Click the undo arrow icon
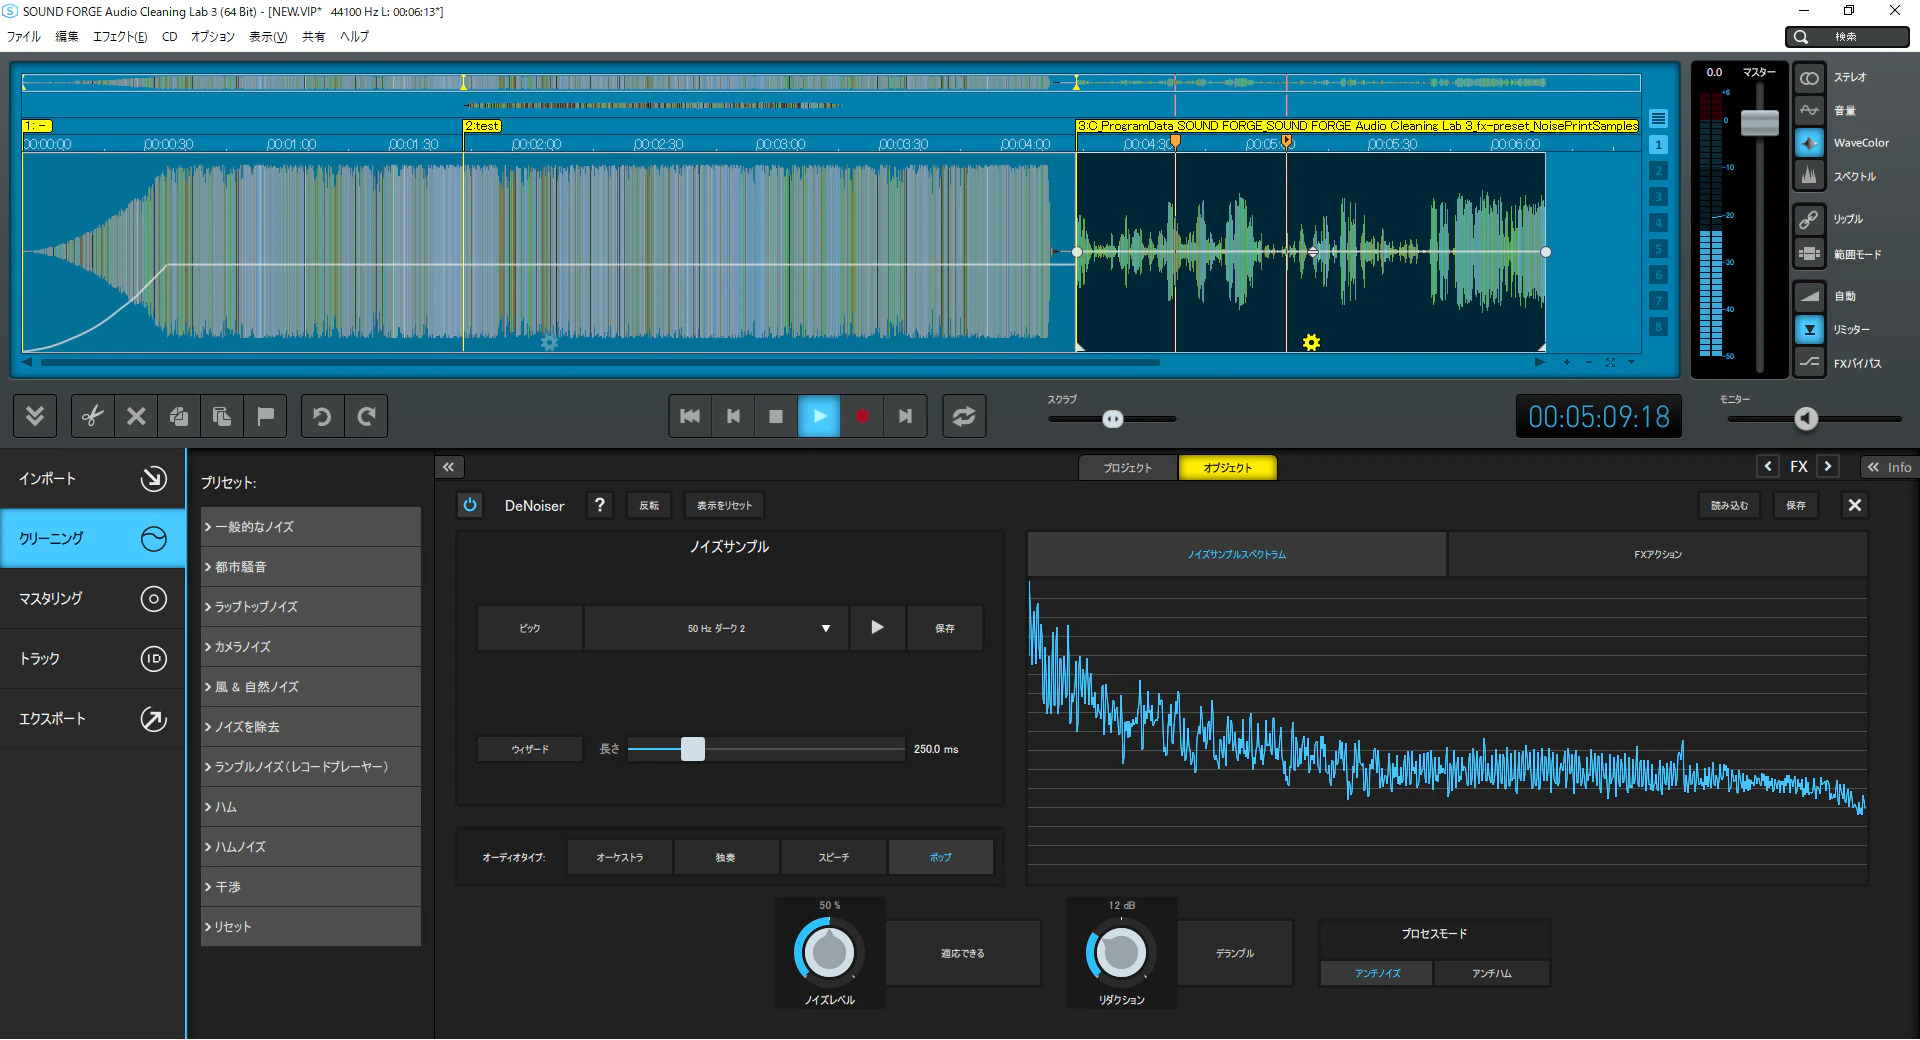The height and width of the screenshot is (1040, 1920). point(322,416)
